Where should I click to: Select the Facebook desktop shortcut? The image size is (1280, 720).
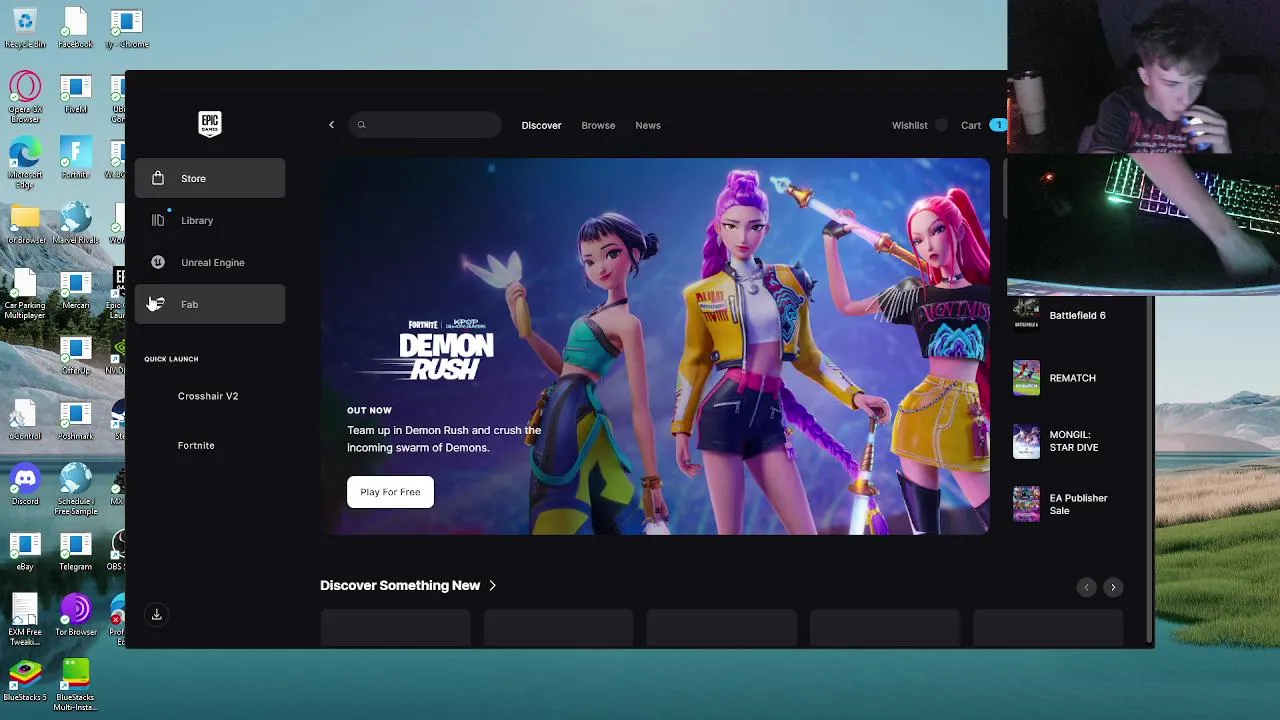point(75,28)
